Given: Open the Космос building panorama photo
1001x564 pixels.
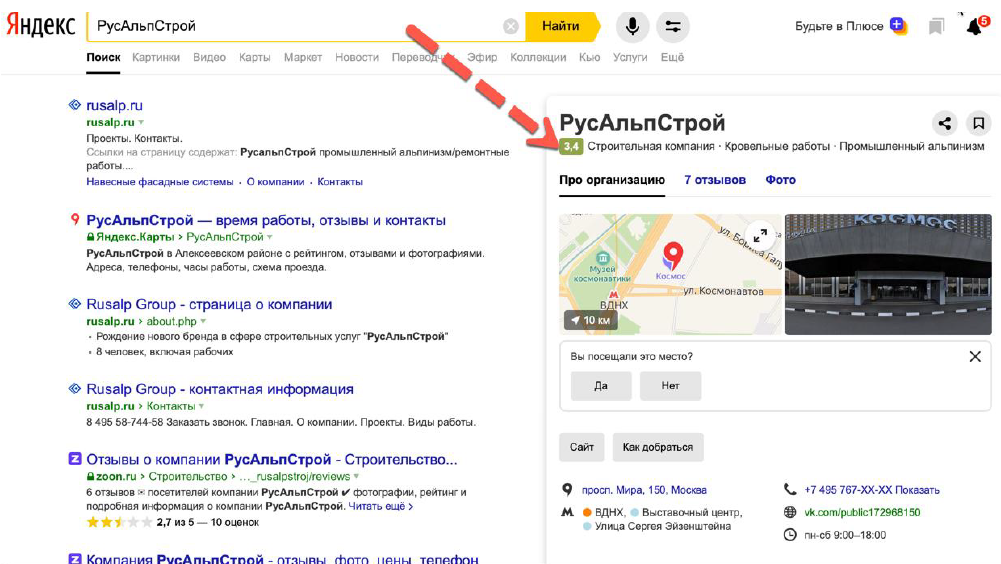Looking at the screenshot, I should [x=888, y=274].
